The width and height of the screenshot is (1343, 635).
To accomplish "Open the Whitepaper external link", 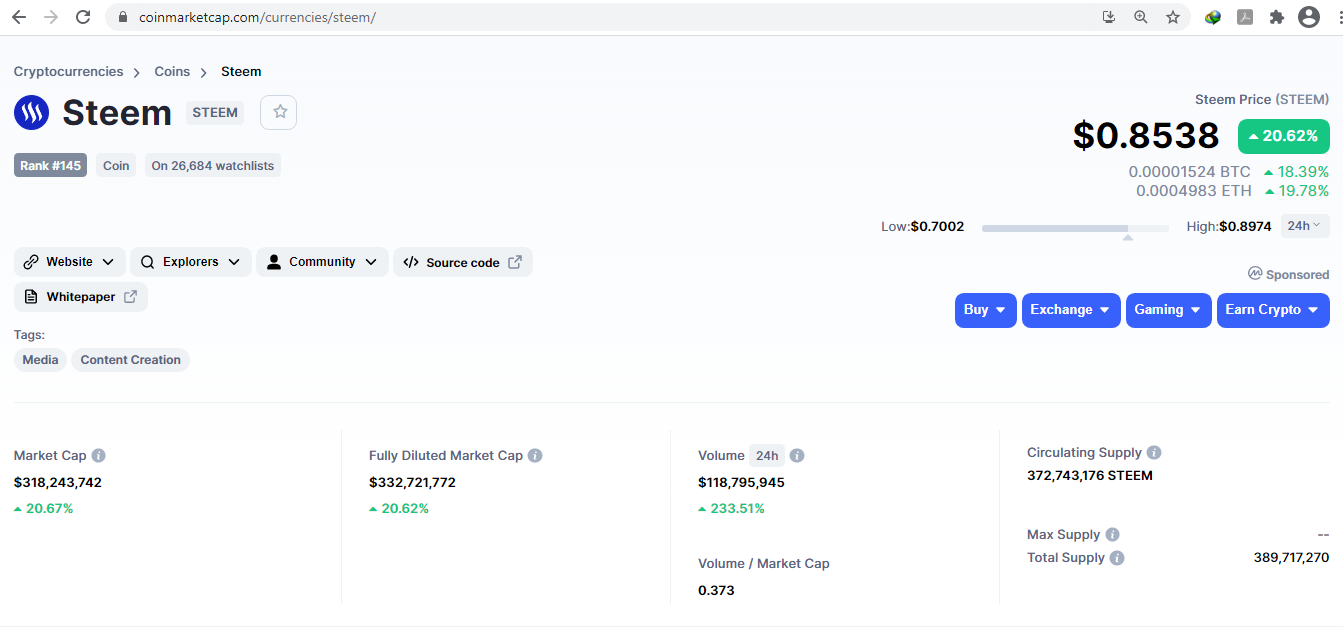I will point(81,297).
